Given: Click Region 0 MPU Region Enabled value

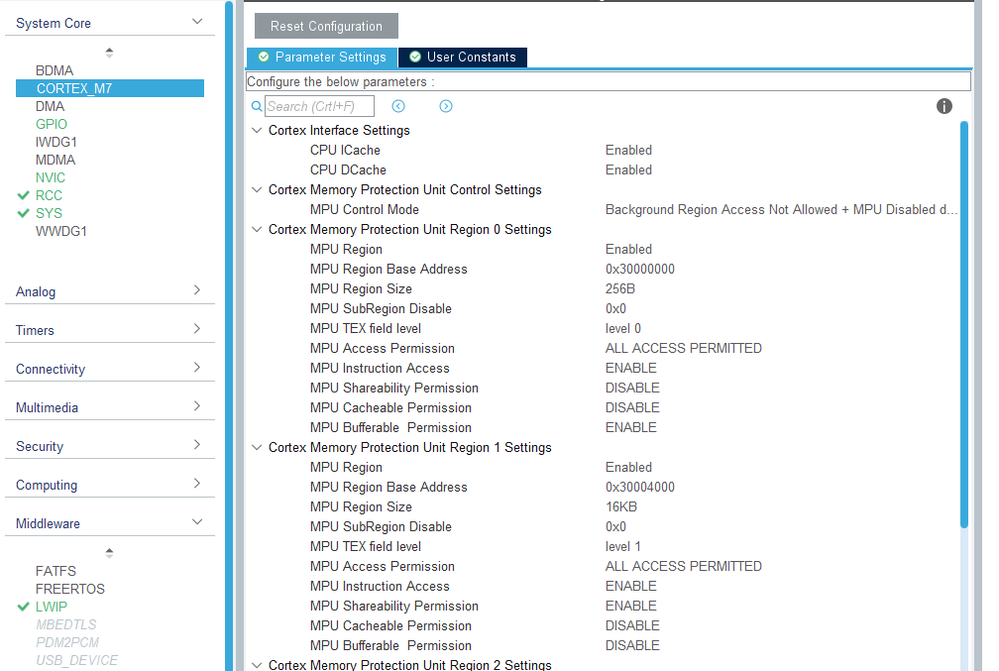Looking at the screenshot, I should coord(628,249).
